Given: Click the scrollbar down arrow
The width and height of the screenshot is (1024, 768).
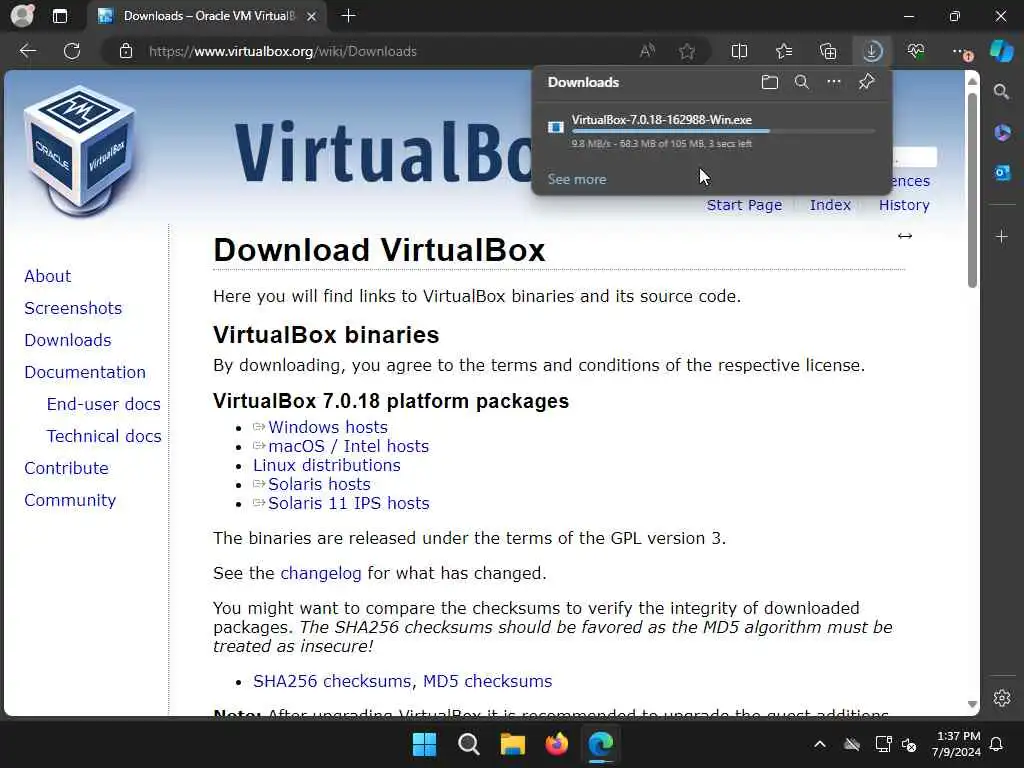Looking at the screenshot, I should (972, 704).
